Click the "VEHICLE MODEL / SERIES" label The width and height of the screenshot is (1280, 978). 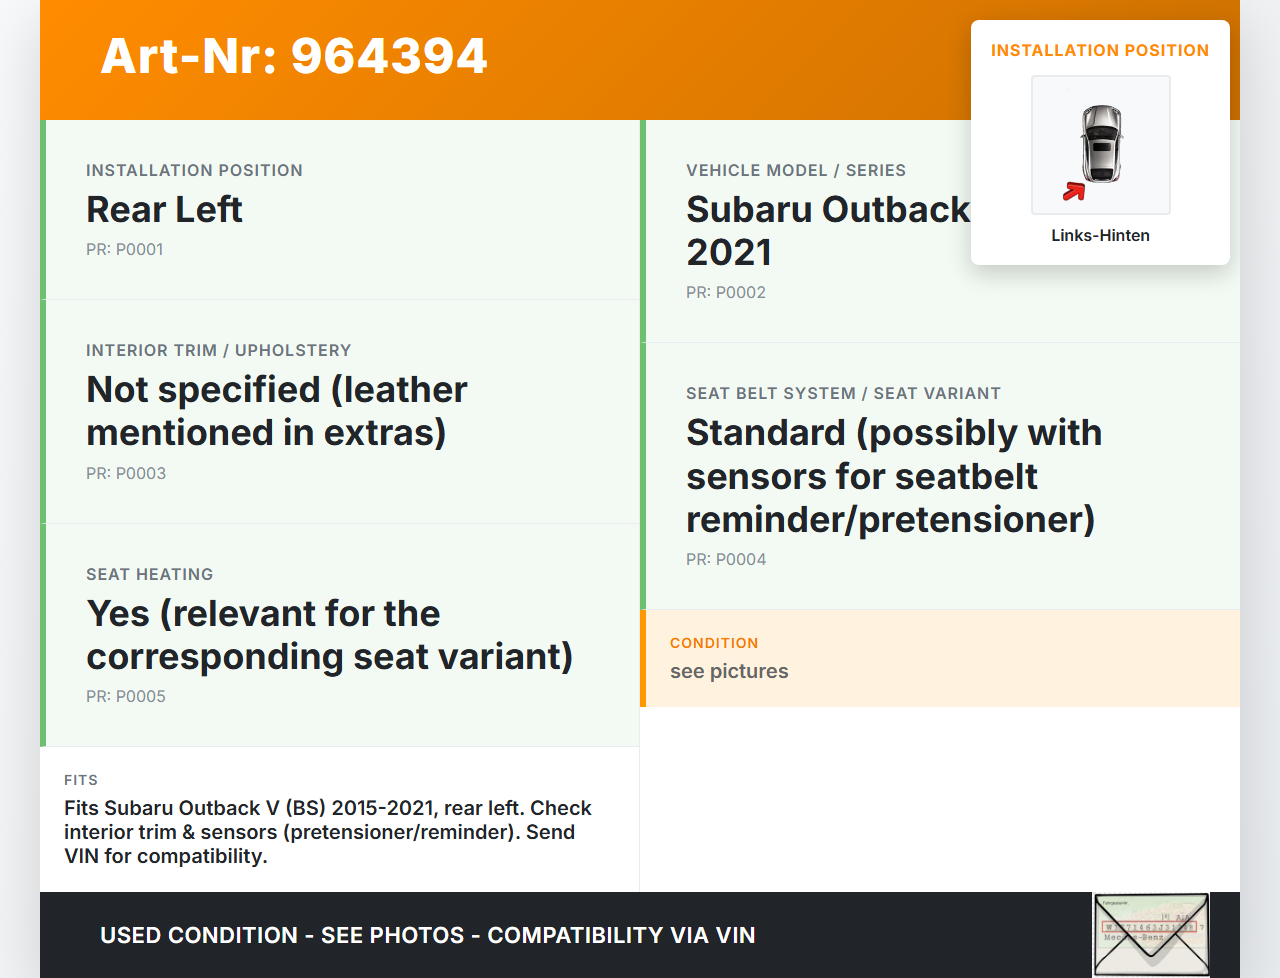click(796, 170)
